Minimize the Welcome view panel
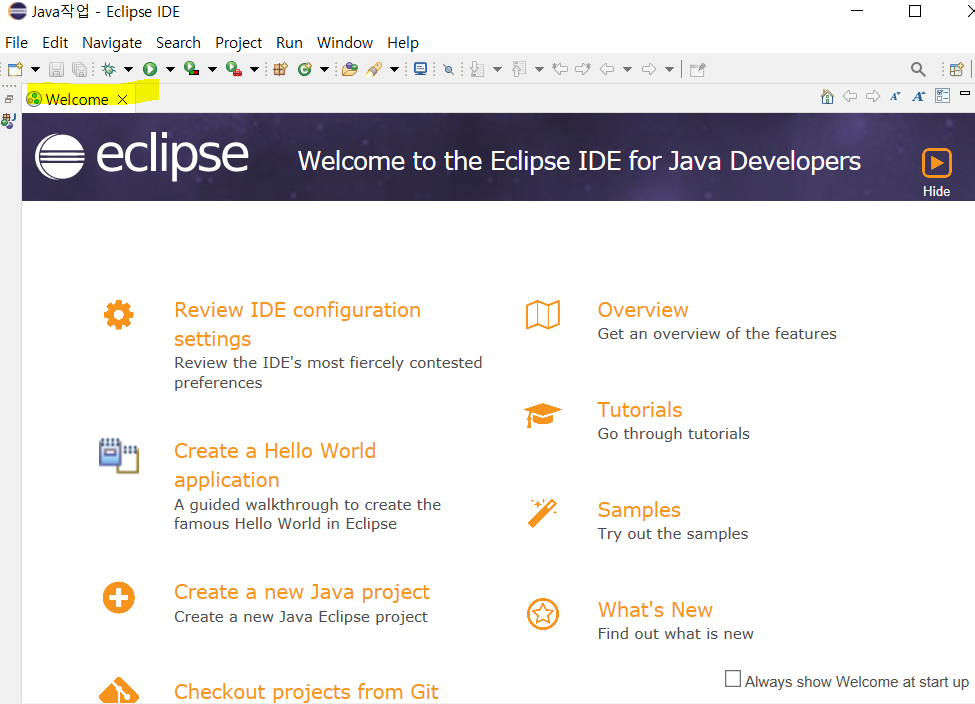975x704 pixels. 965,93
